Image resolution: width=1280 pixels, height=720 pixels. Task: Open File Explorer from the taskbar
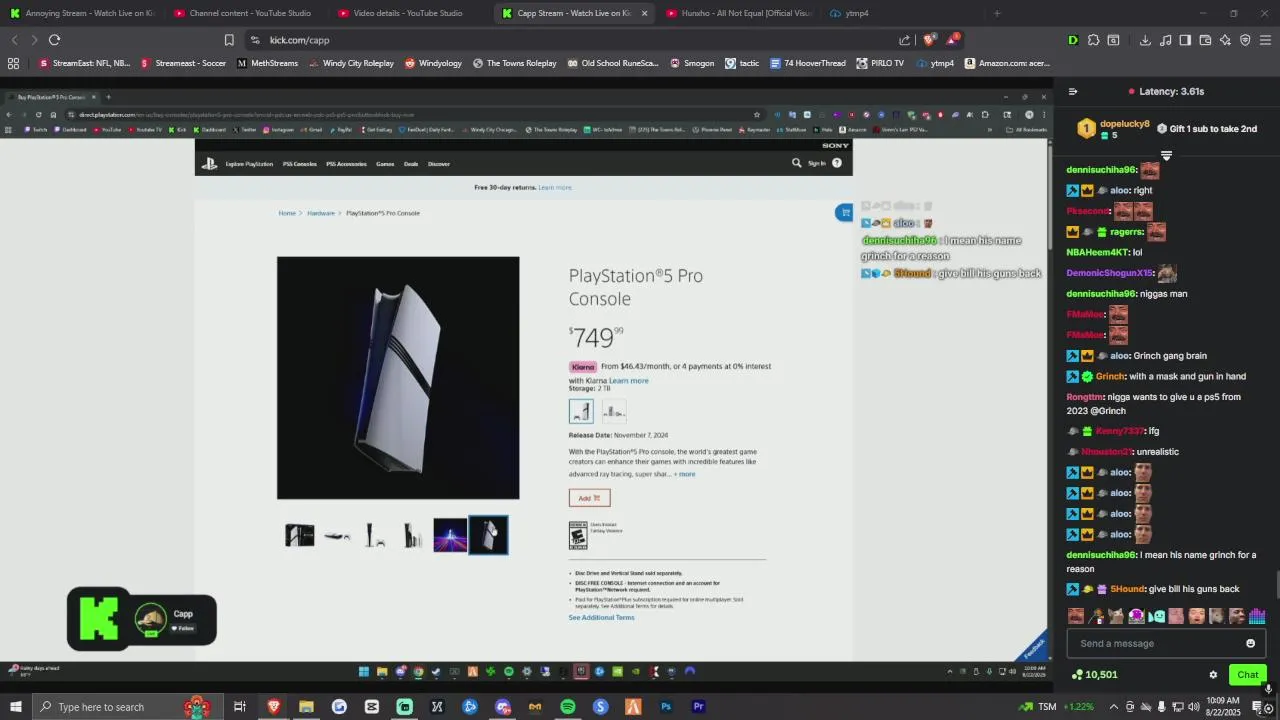[306, 707]
